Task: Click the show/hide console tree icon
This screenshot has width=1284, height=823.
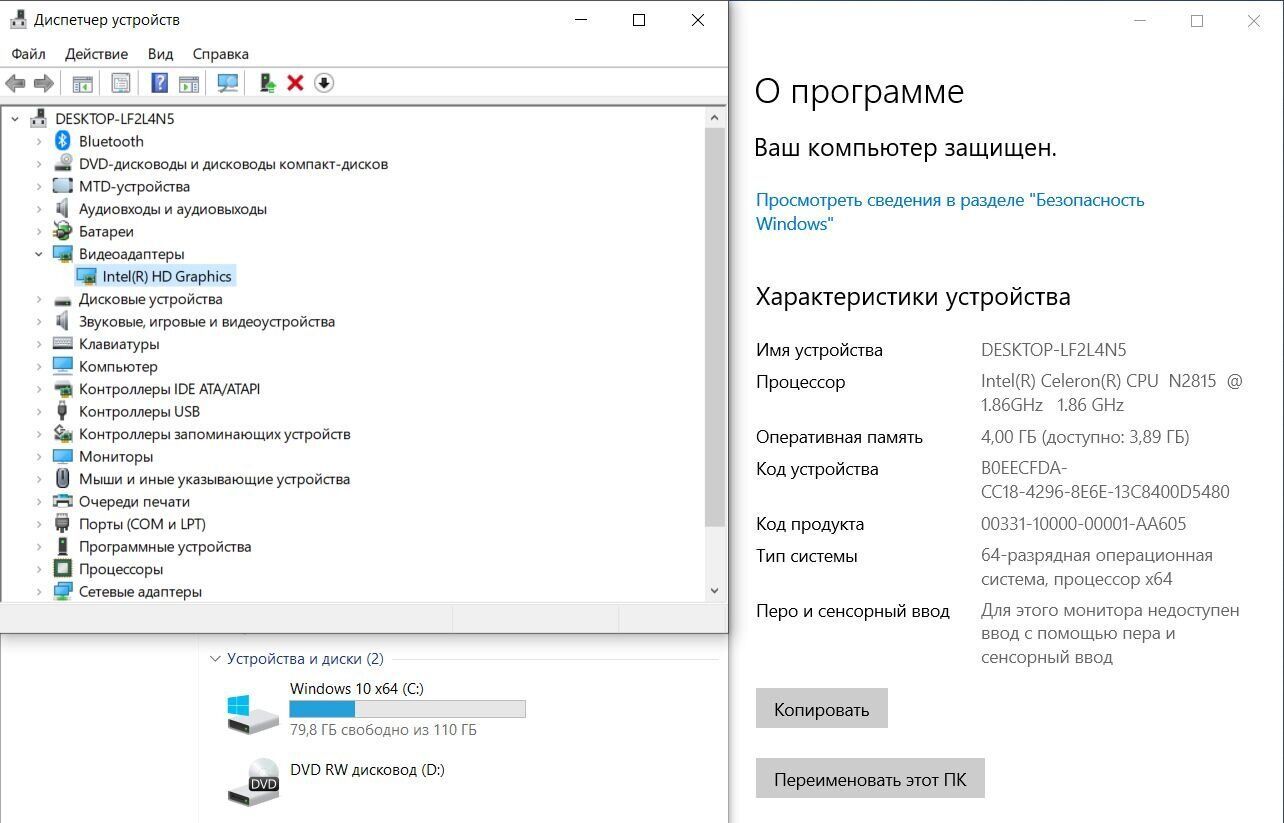Action: pyautogui.click(x=82, y=83)
